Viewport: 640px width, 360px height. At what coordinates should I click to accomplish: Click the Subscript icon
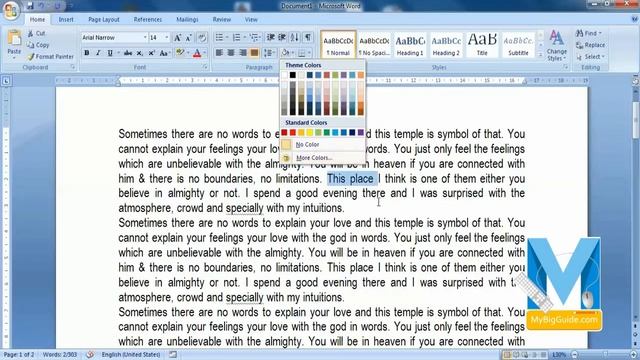tap(140, 53)
